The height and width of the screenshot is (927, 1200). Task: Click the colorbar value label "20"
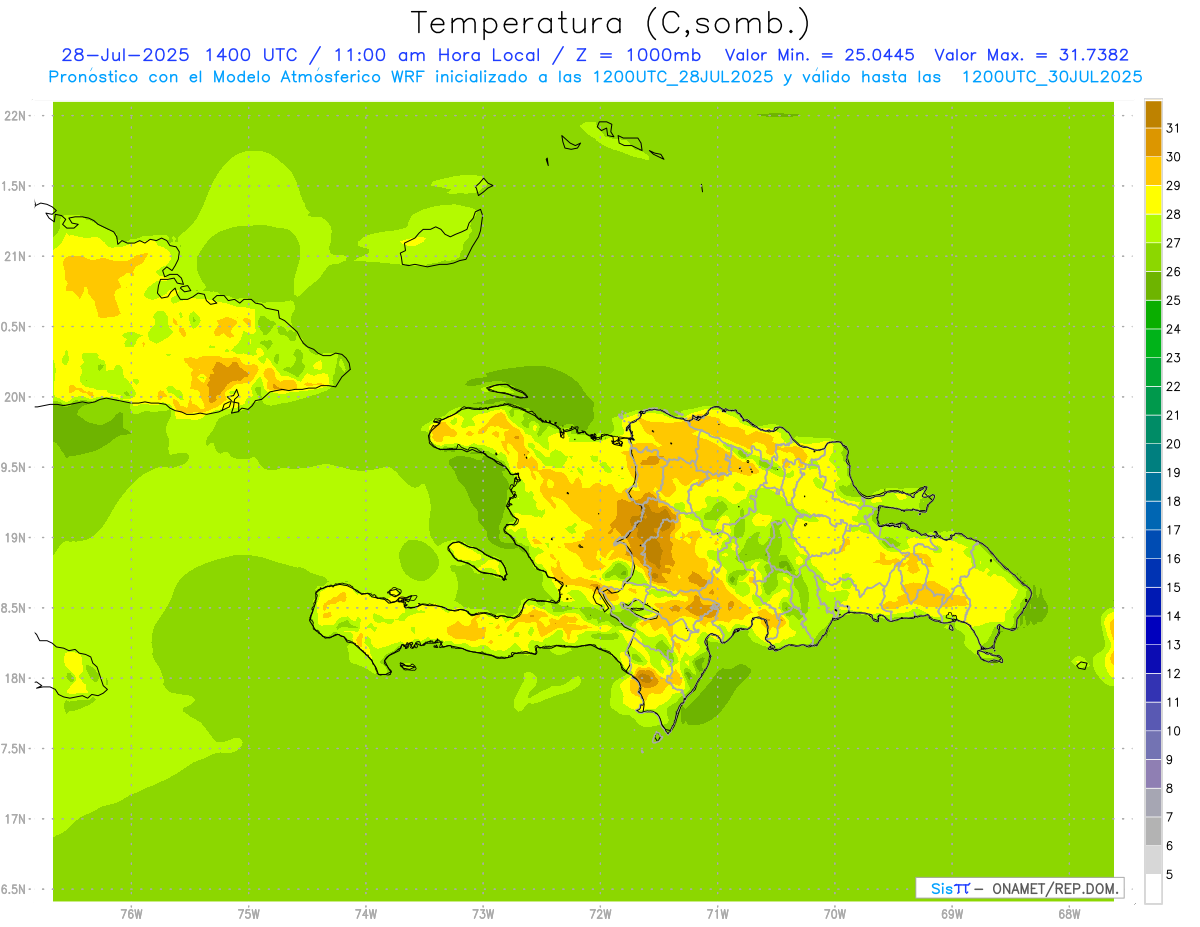click(x=1173, y=444)
